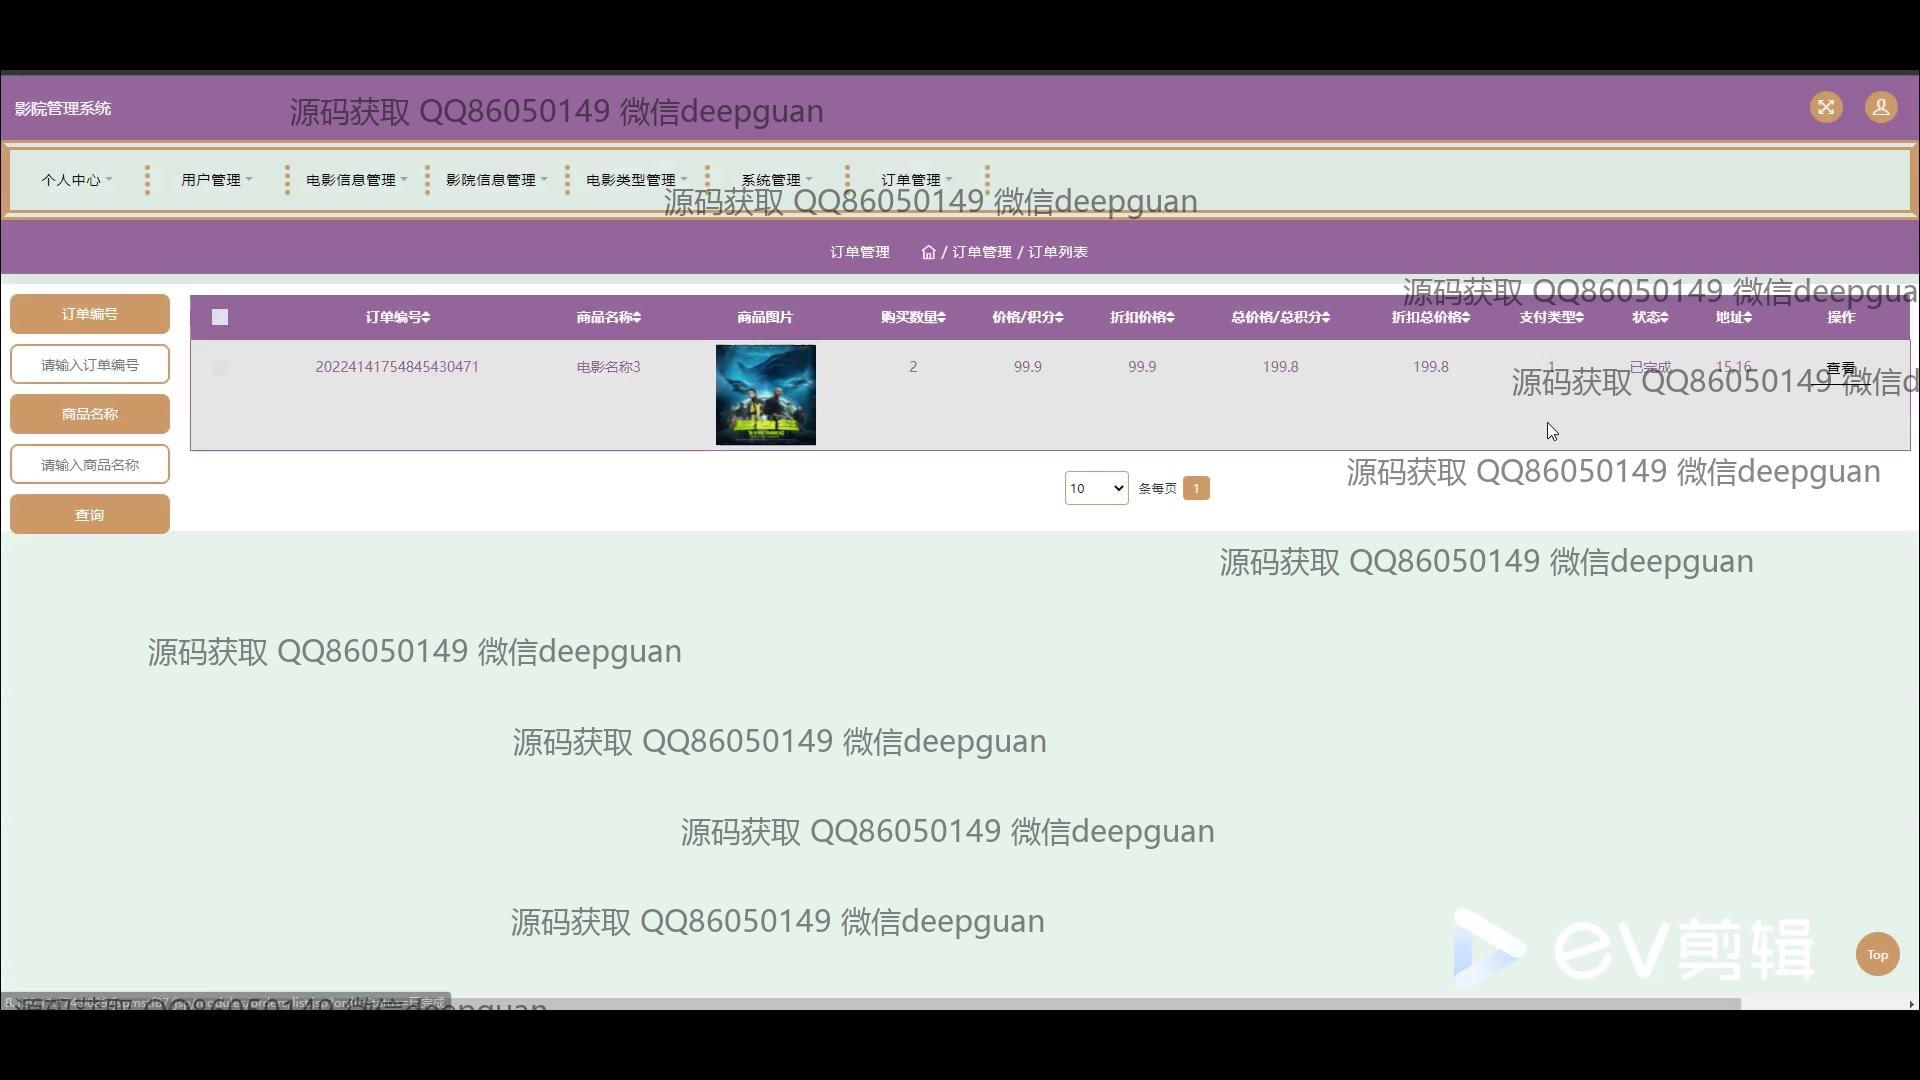Click the Top scroll-to-top button
This screenshot has height=1080, width=1920.
click(1877, 954)
